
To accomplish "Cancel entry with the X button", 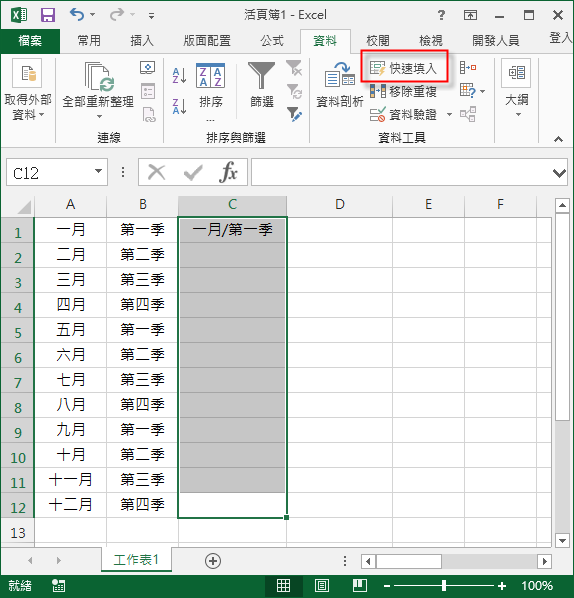I will [x=156, y=172].
